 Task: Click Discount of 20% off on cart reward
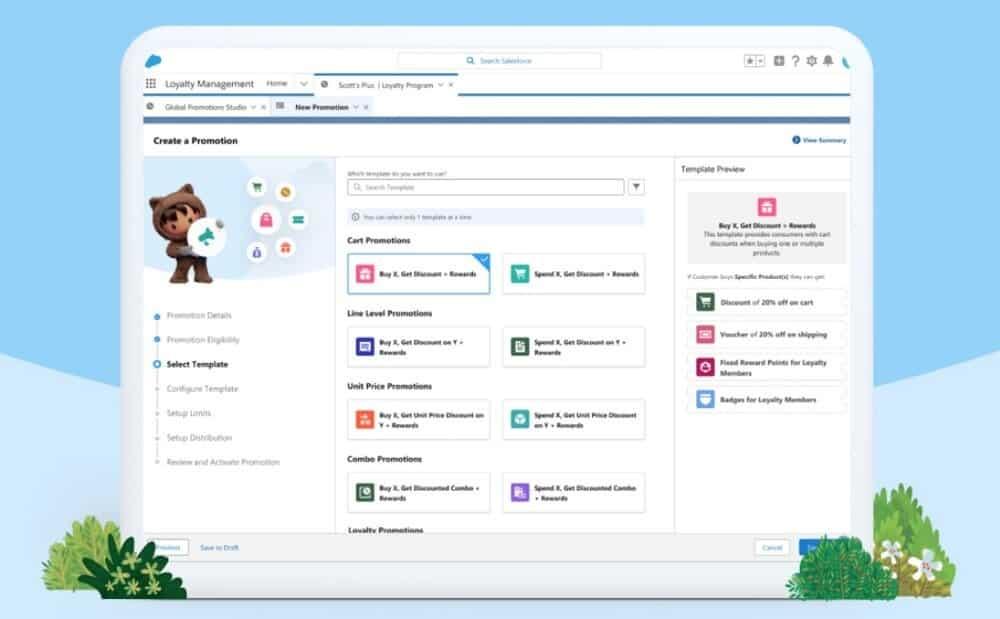pyautogui.click(x=767, y=302)
